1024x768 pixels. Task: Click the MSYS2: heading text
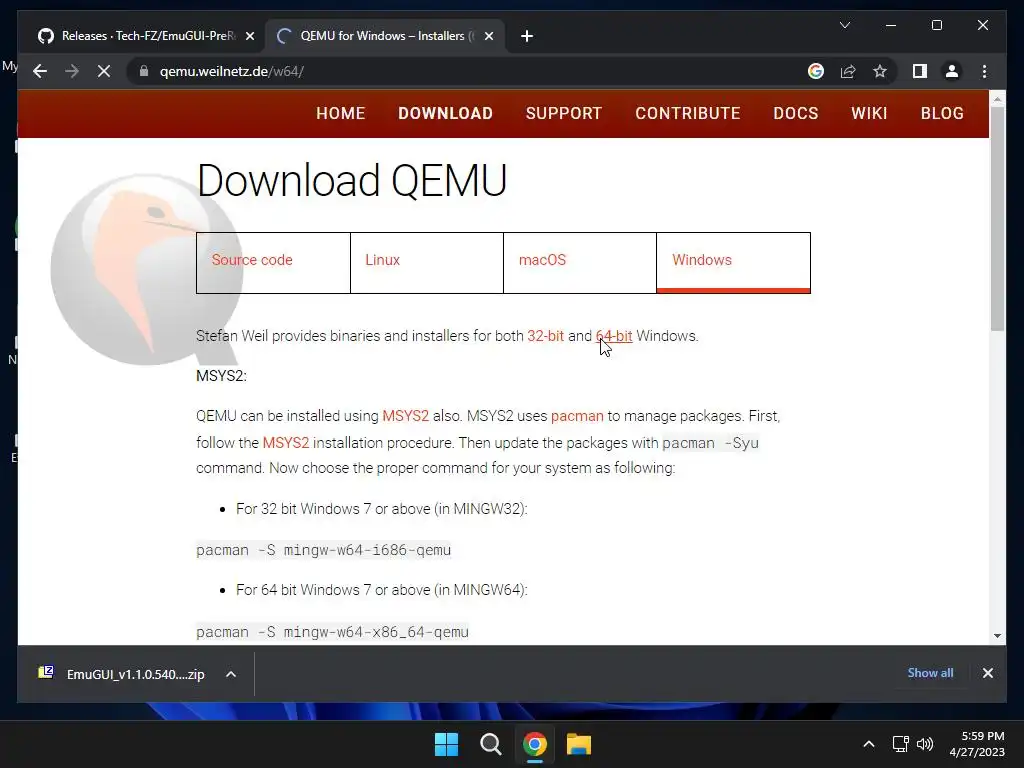click(221, 376)
